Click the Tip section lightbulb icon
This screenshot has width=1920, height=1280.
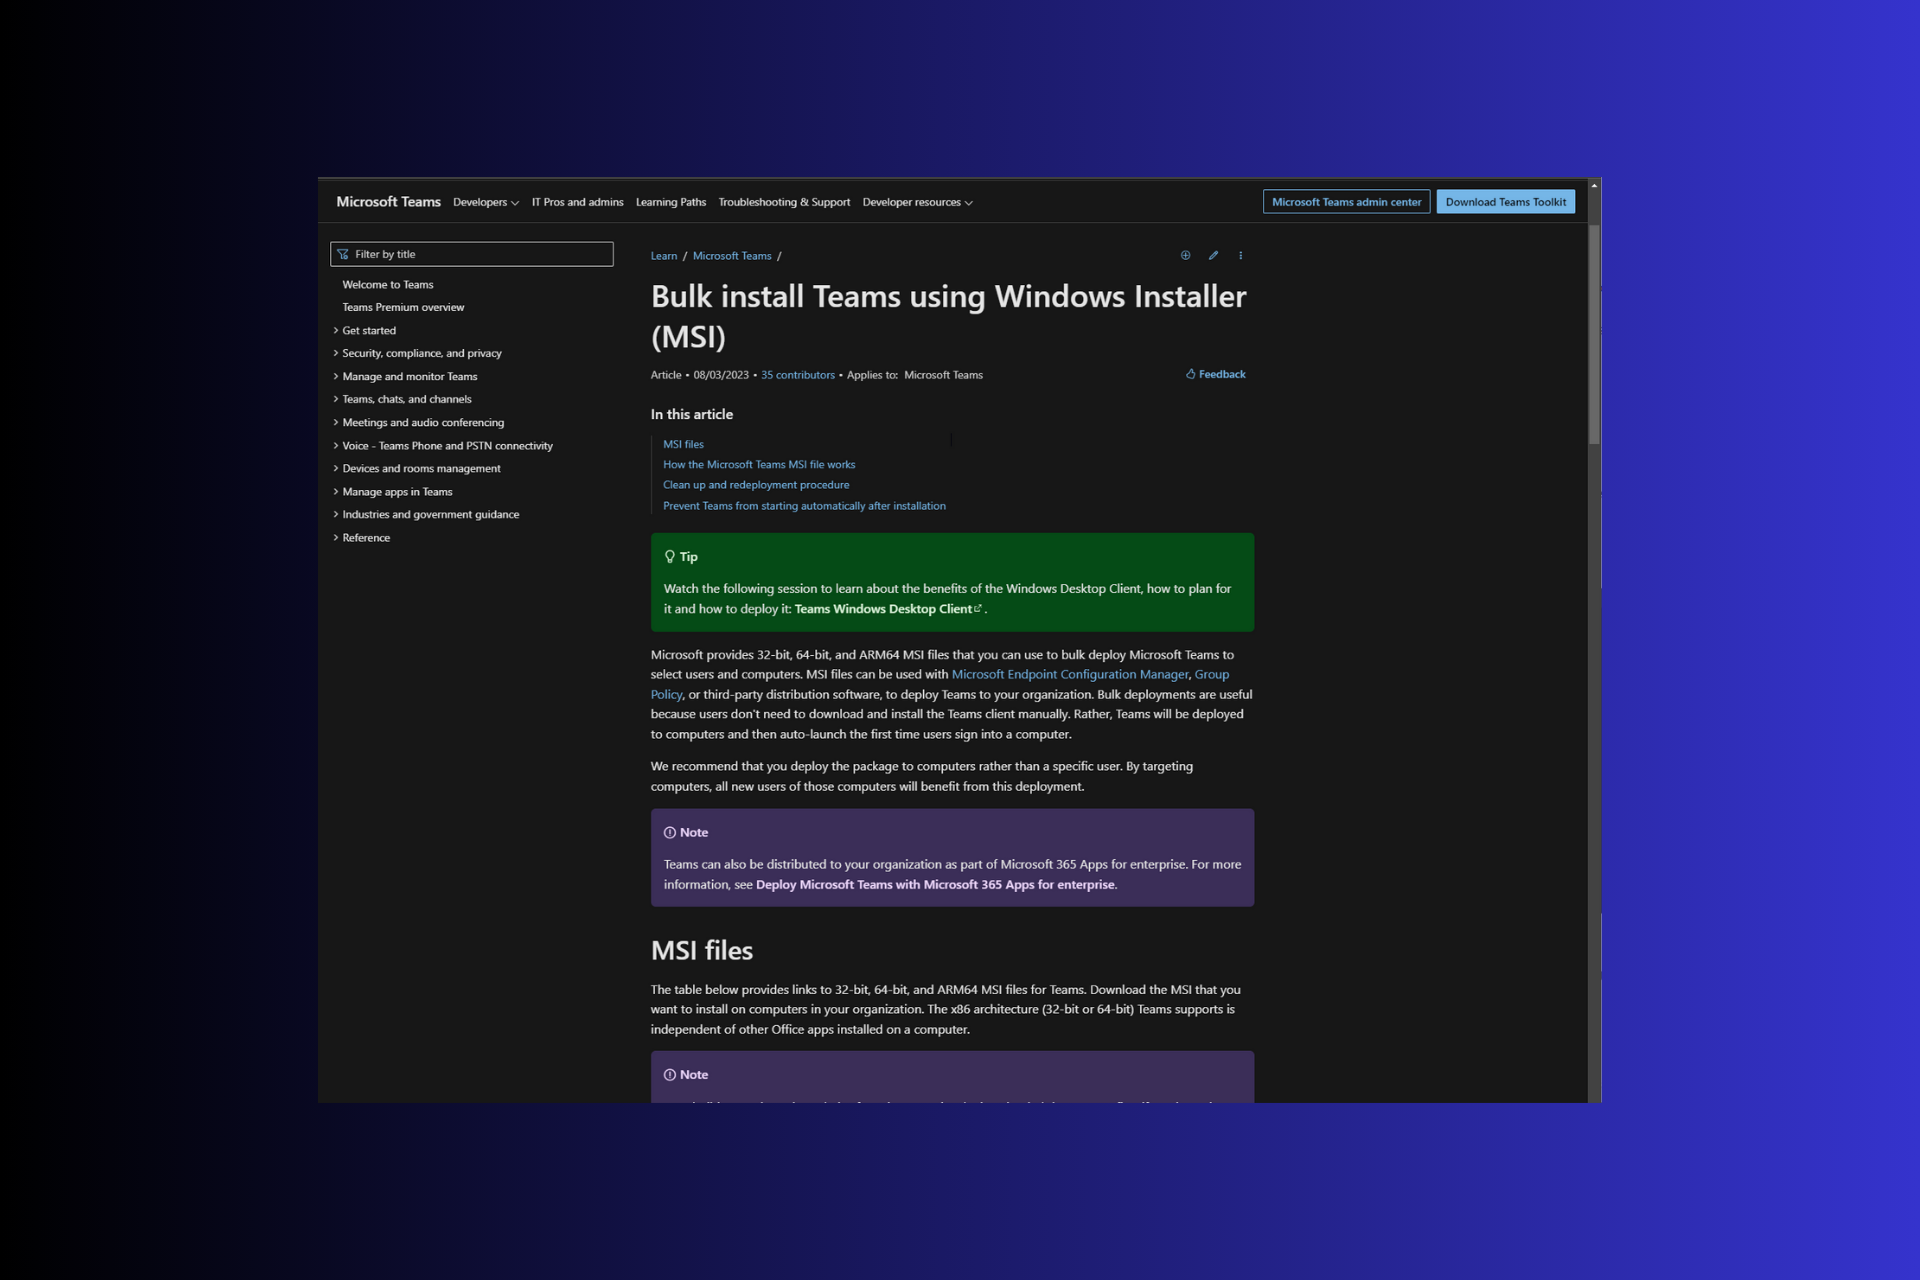[x=669, y=556]
